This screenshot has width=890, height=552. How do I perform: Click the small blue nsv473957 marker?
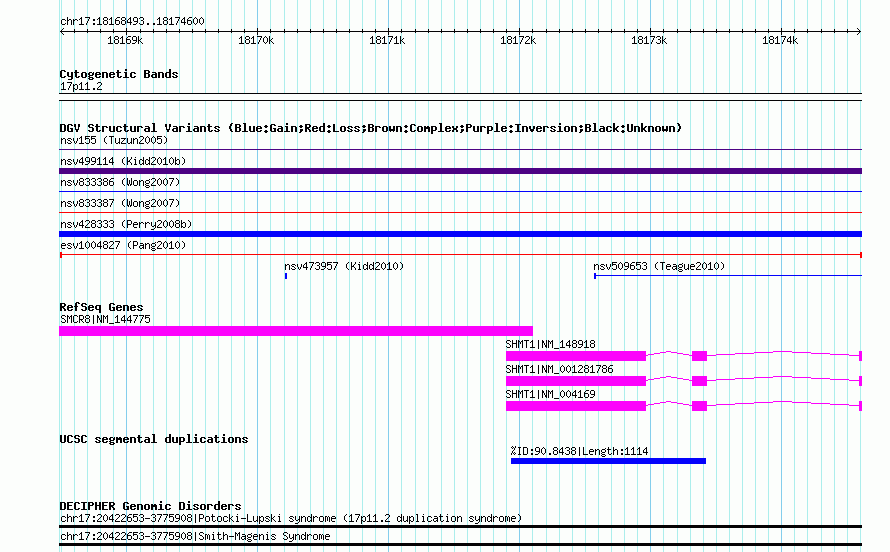[286, 276]
